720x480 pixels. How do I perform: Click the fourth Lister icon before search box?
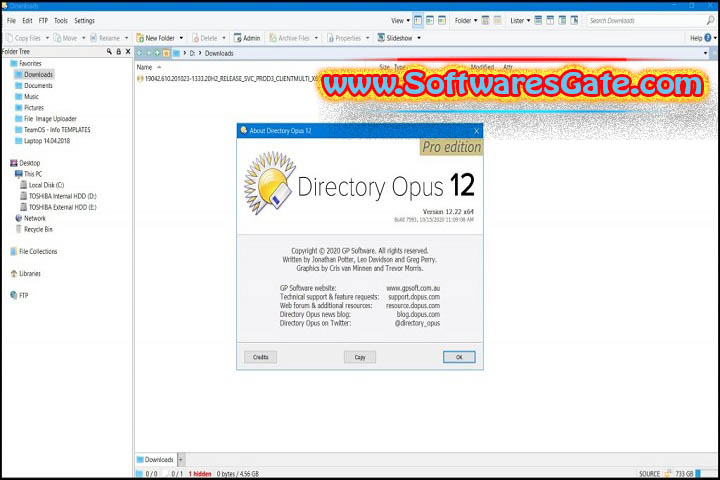coord(574,21)
